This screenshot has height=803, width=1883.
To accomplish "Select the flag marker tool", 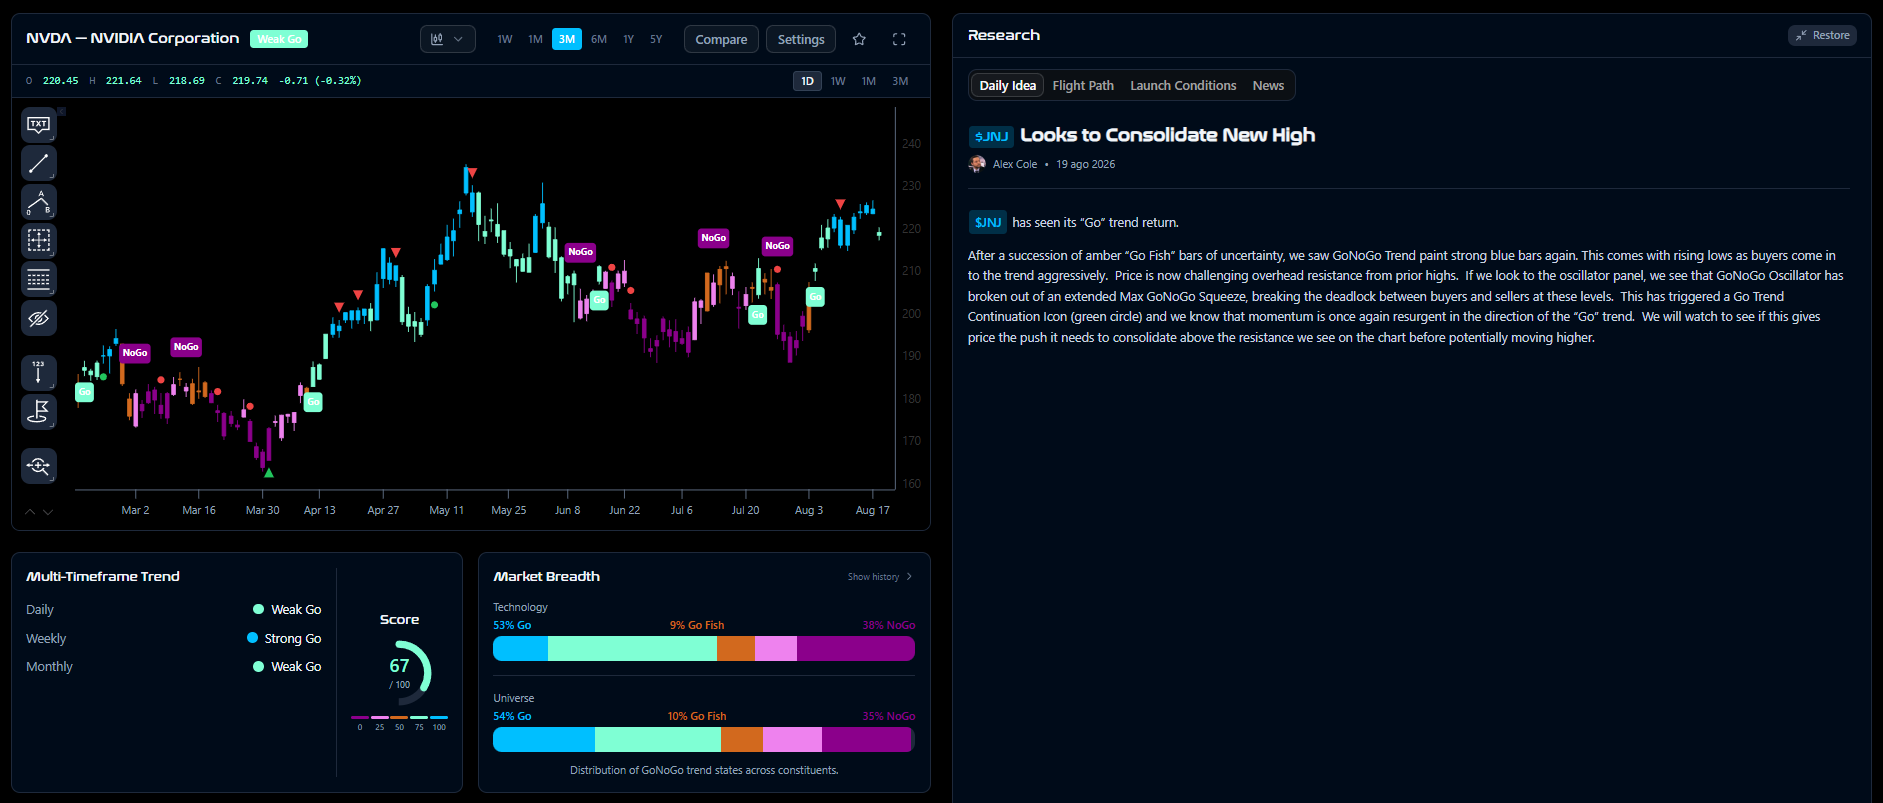I will click(39, 411).
